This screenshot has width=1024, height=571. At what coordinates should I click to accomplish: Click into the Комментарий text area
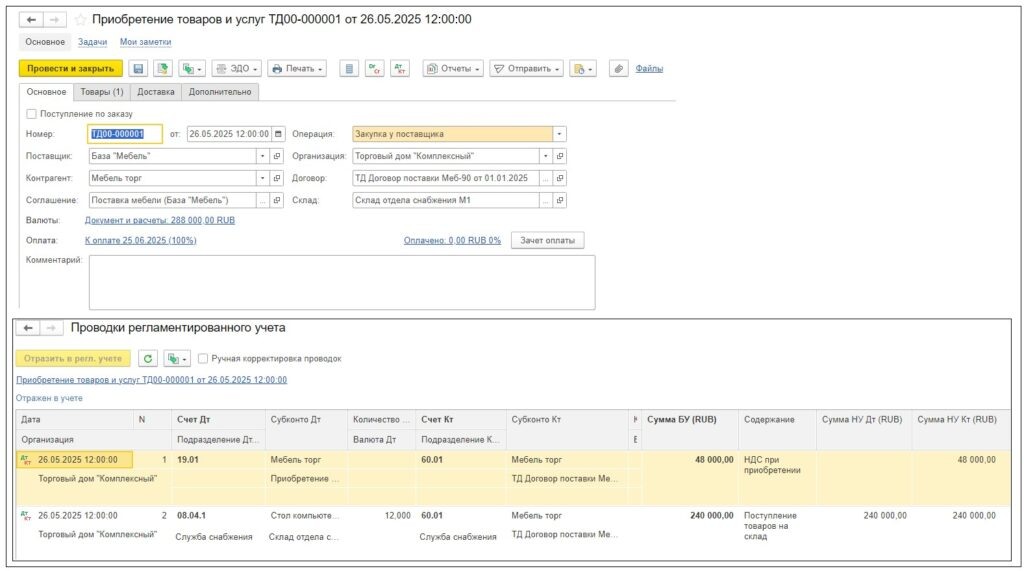pos(342,282)
